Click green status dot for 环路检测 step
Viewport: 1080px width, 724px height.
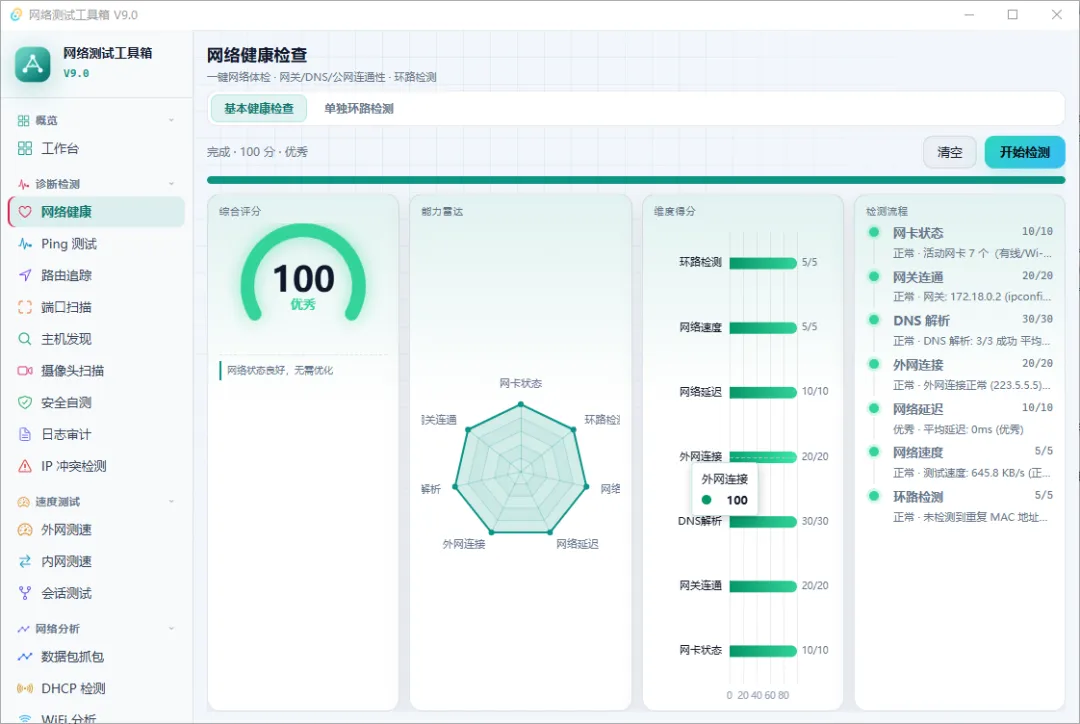873,495
